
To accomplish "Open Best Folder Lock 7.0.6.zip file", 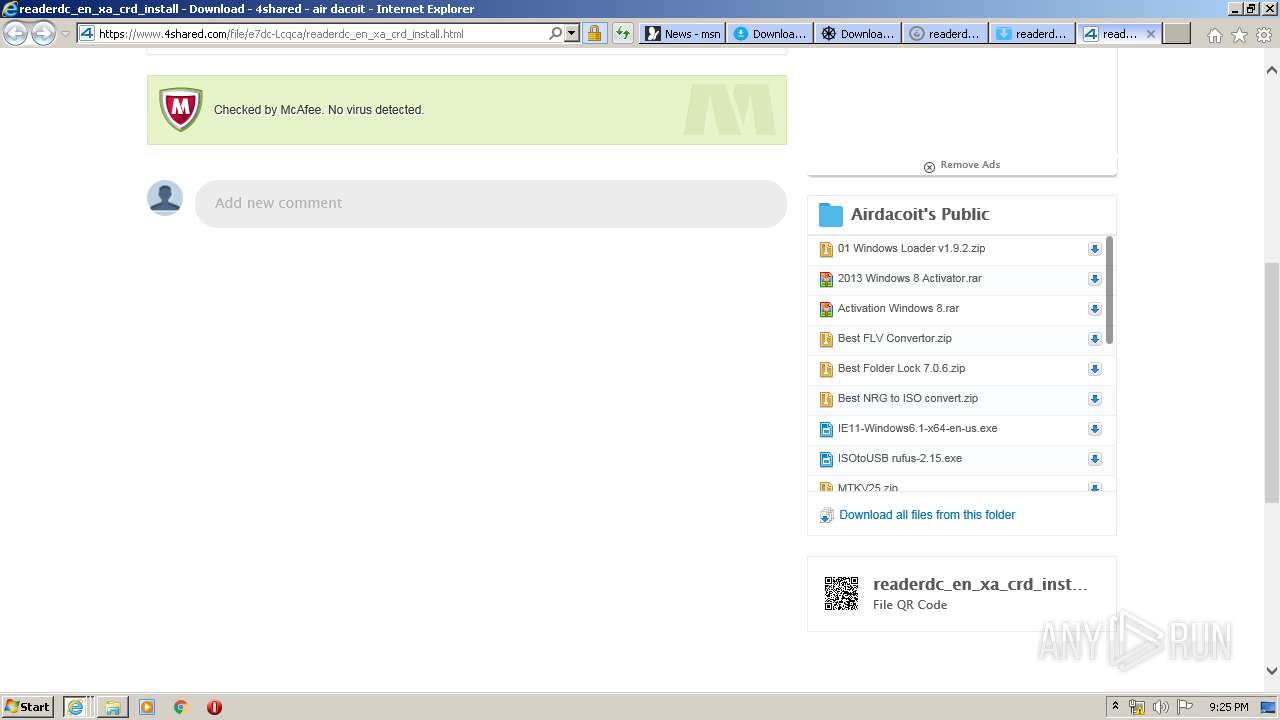I will point(901,368).
